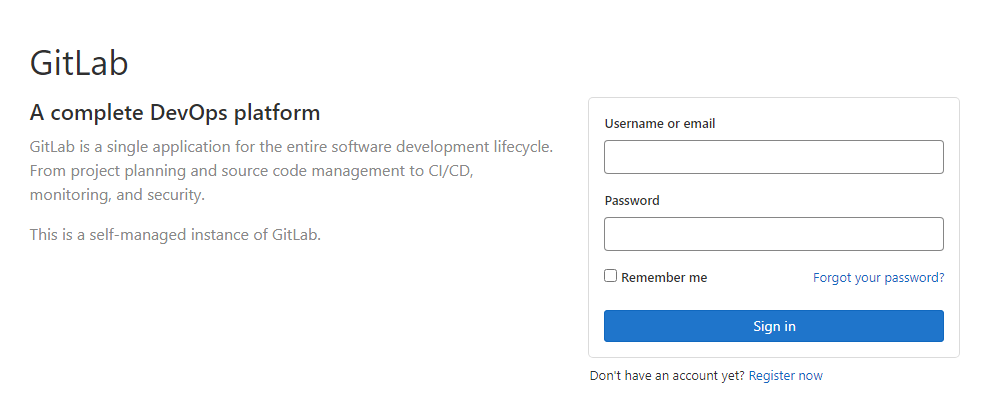The height and width of the screenshot is (407, 983).
Task: Click the Username or email input field
Action: (774, 157)
